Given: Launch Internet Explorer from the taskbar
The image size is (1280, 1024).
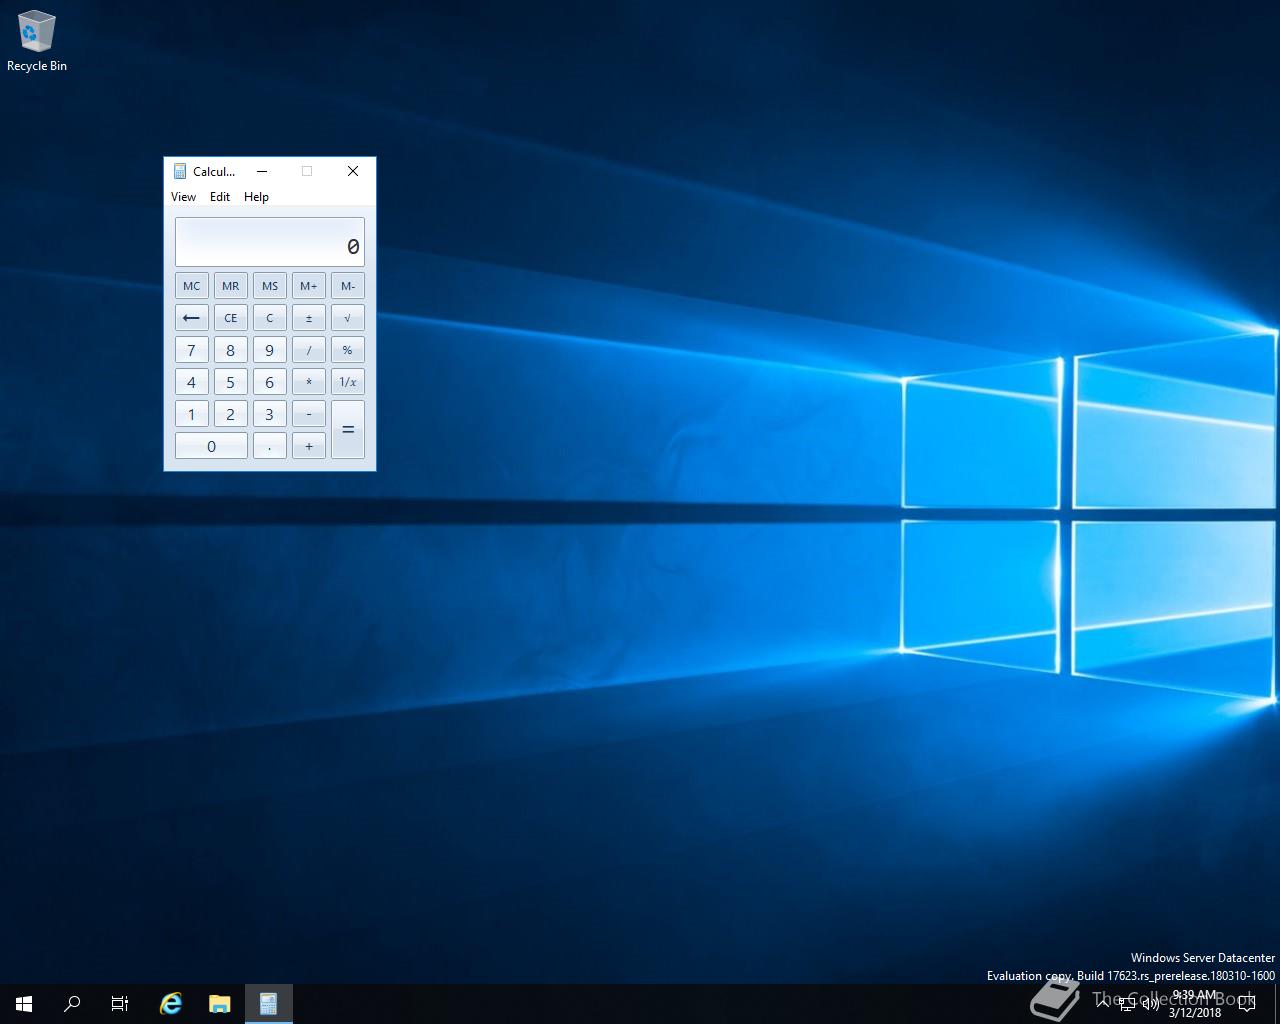Looking at the screenshot, I should 171,1004.
